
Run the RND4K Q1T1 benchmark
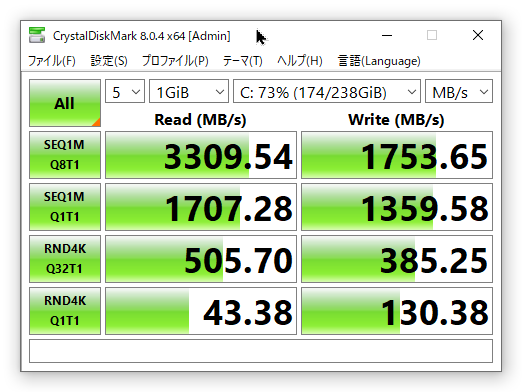[65, 311]
